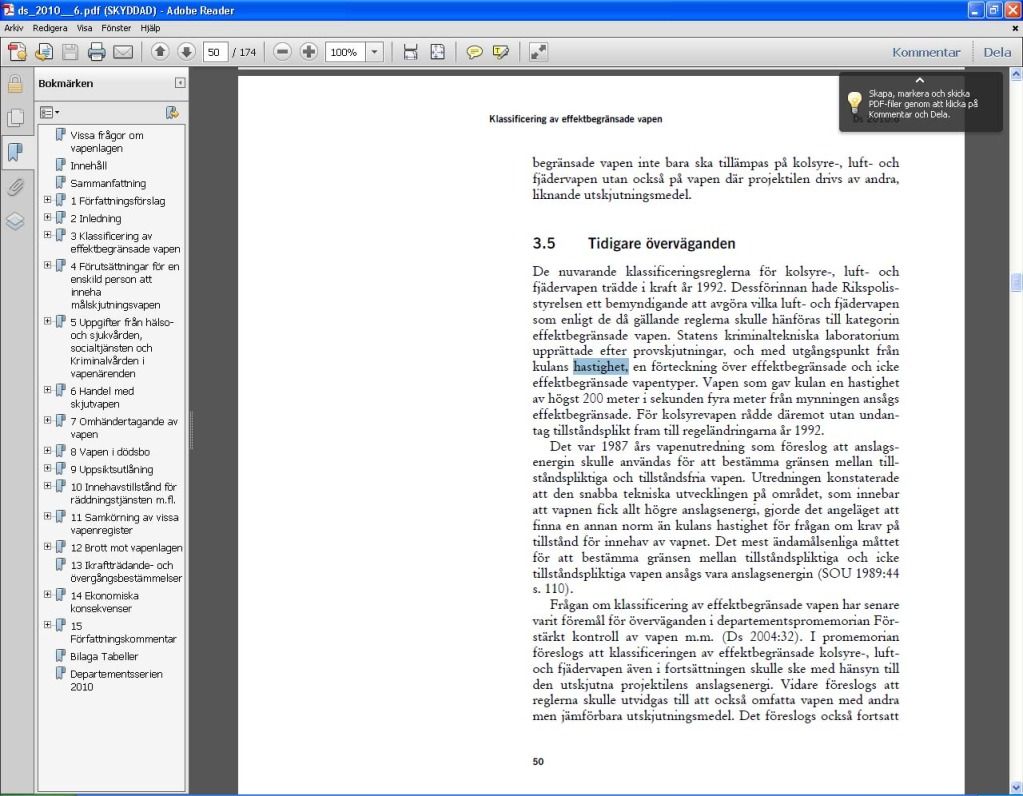Go to 'Vissa frågor om vapenlagen' bookmark
Image resolution: width=1023 pixels, height=796 pixels.
click(x=107, y=142)
